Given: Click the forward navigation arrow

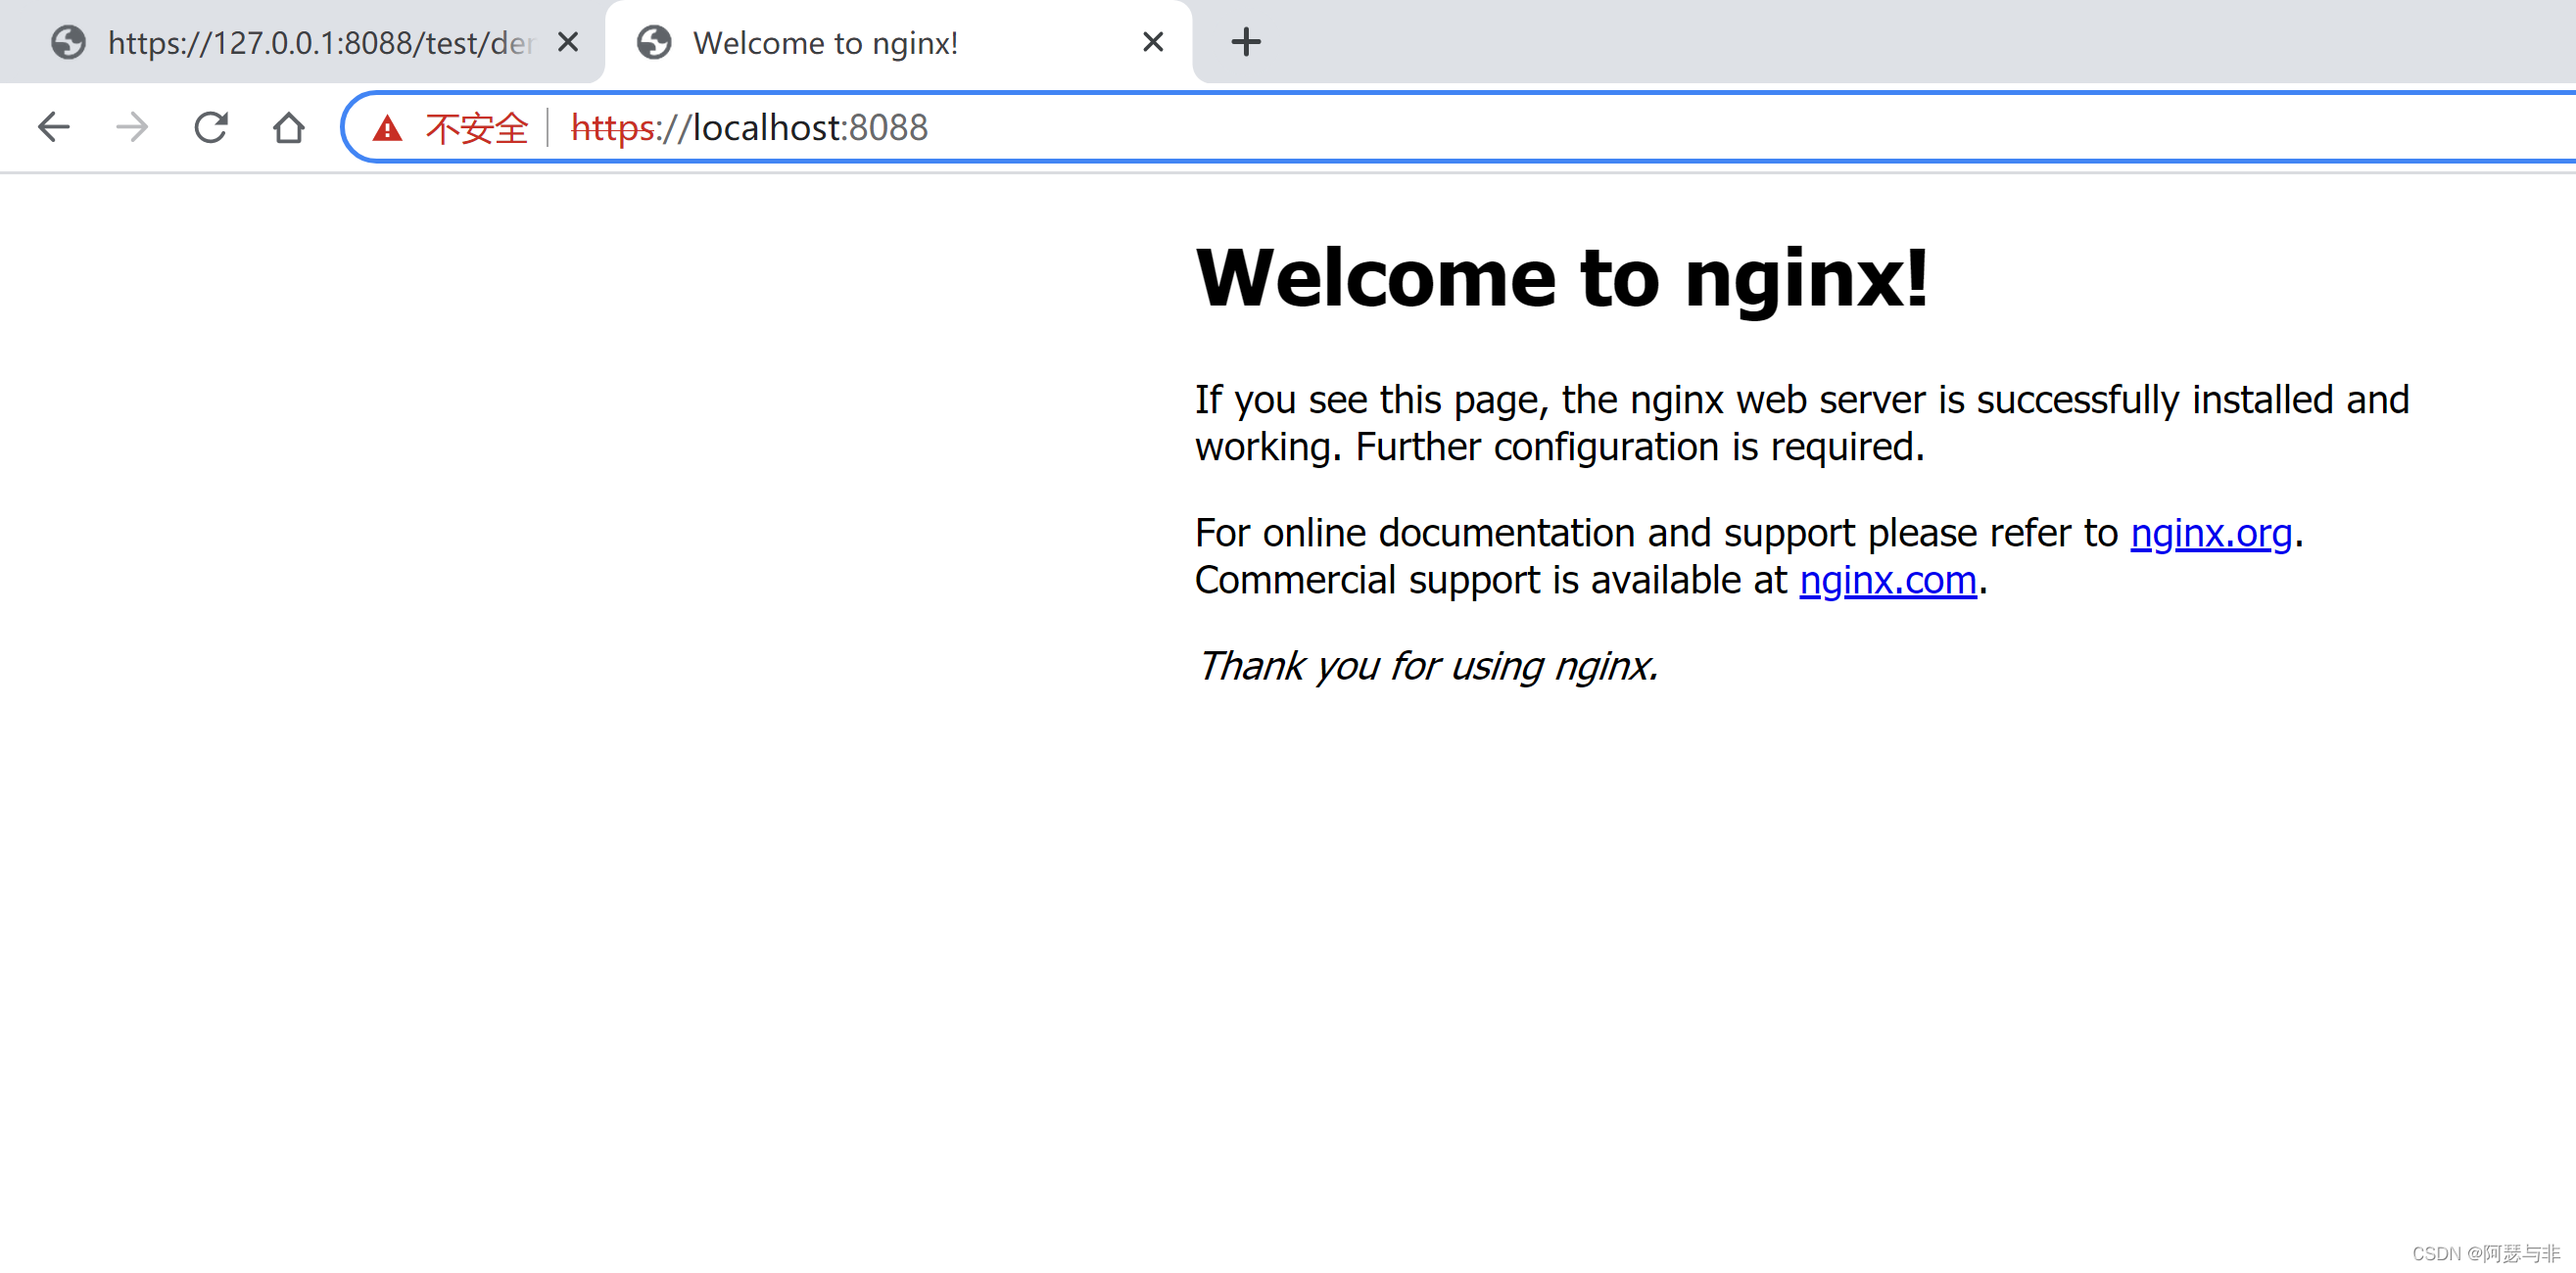Looking at the screenshot, I should coord(131,127).
